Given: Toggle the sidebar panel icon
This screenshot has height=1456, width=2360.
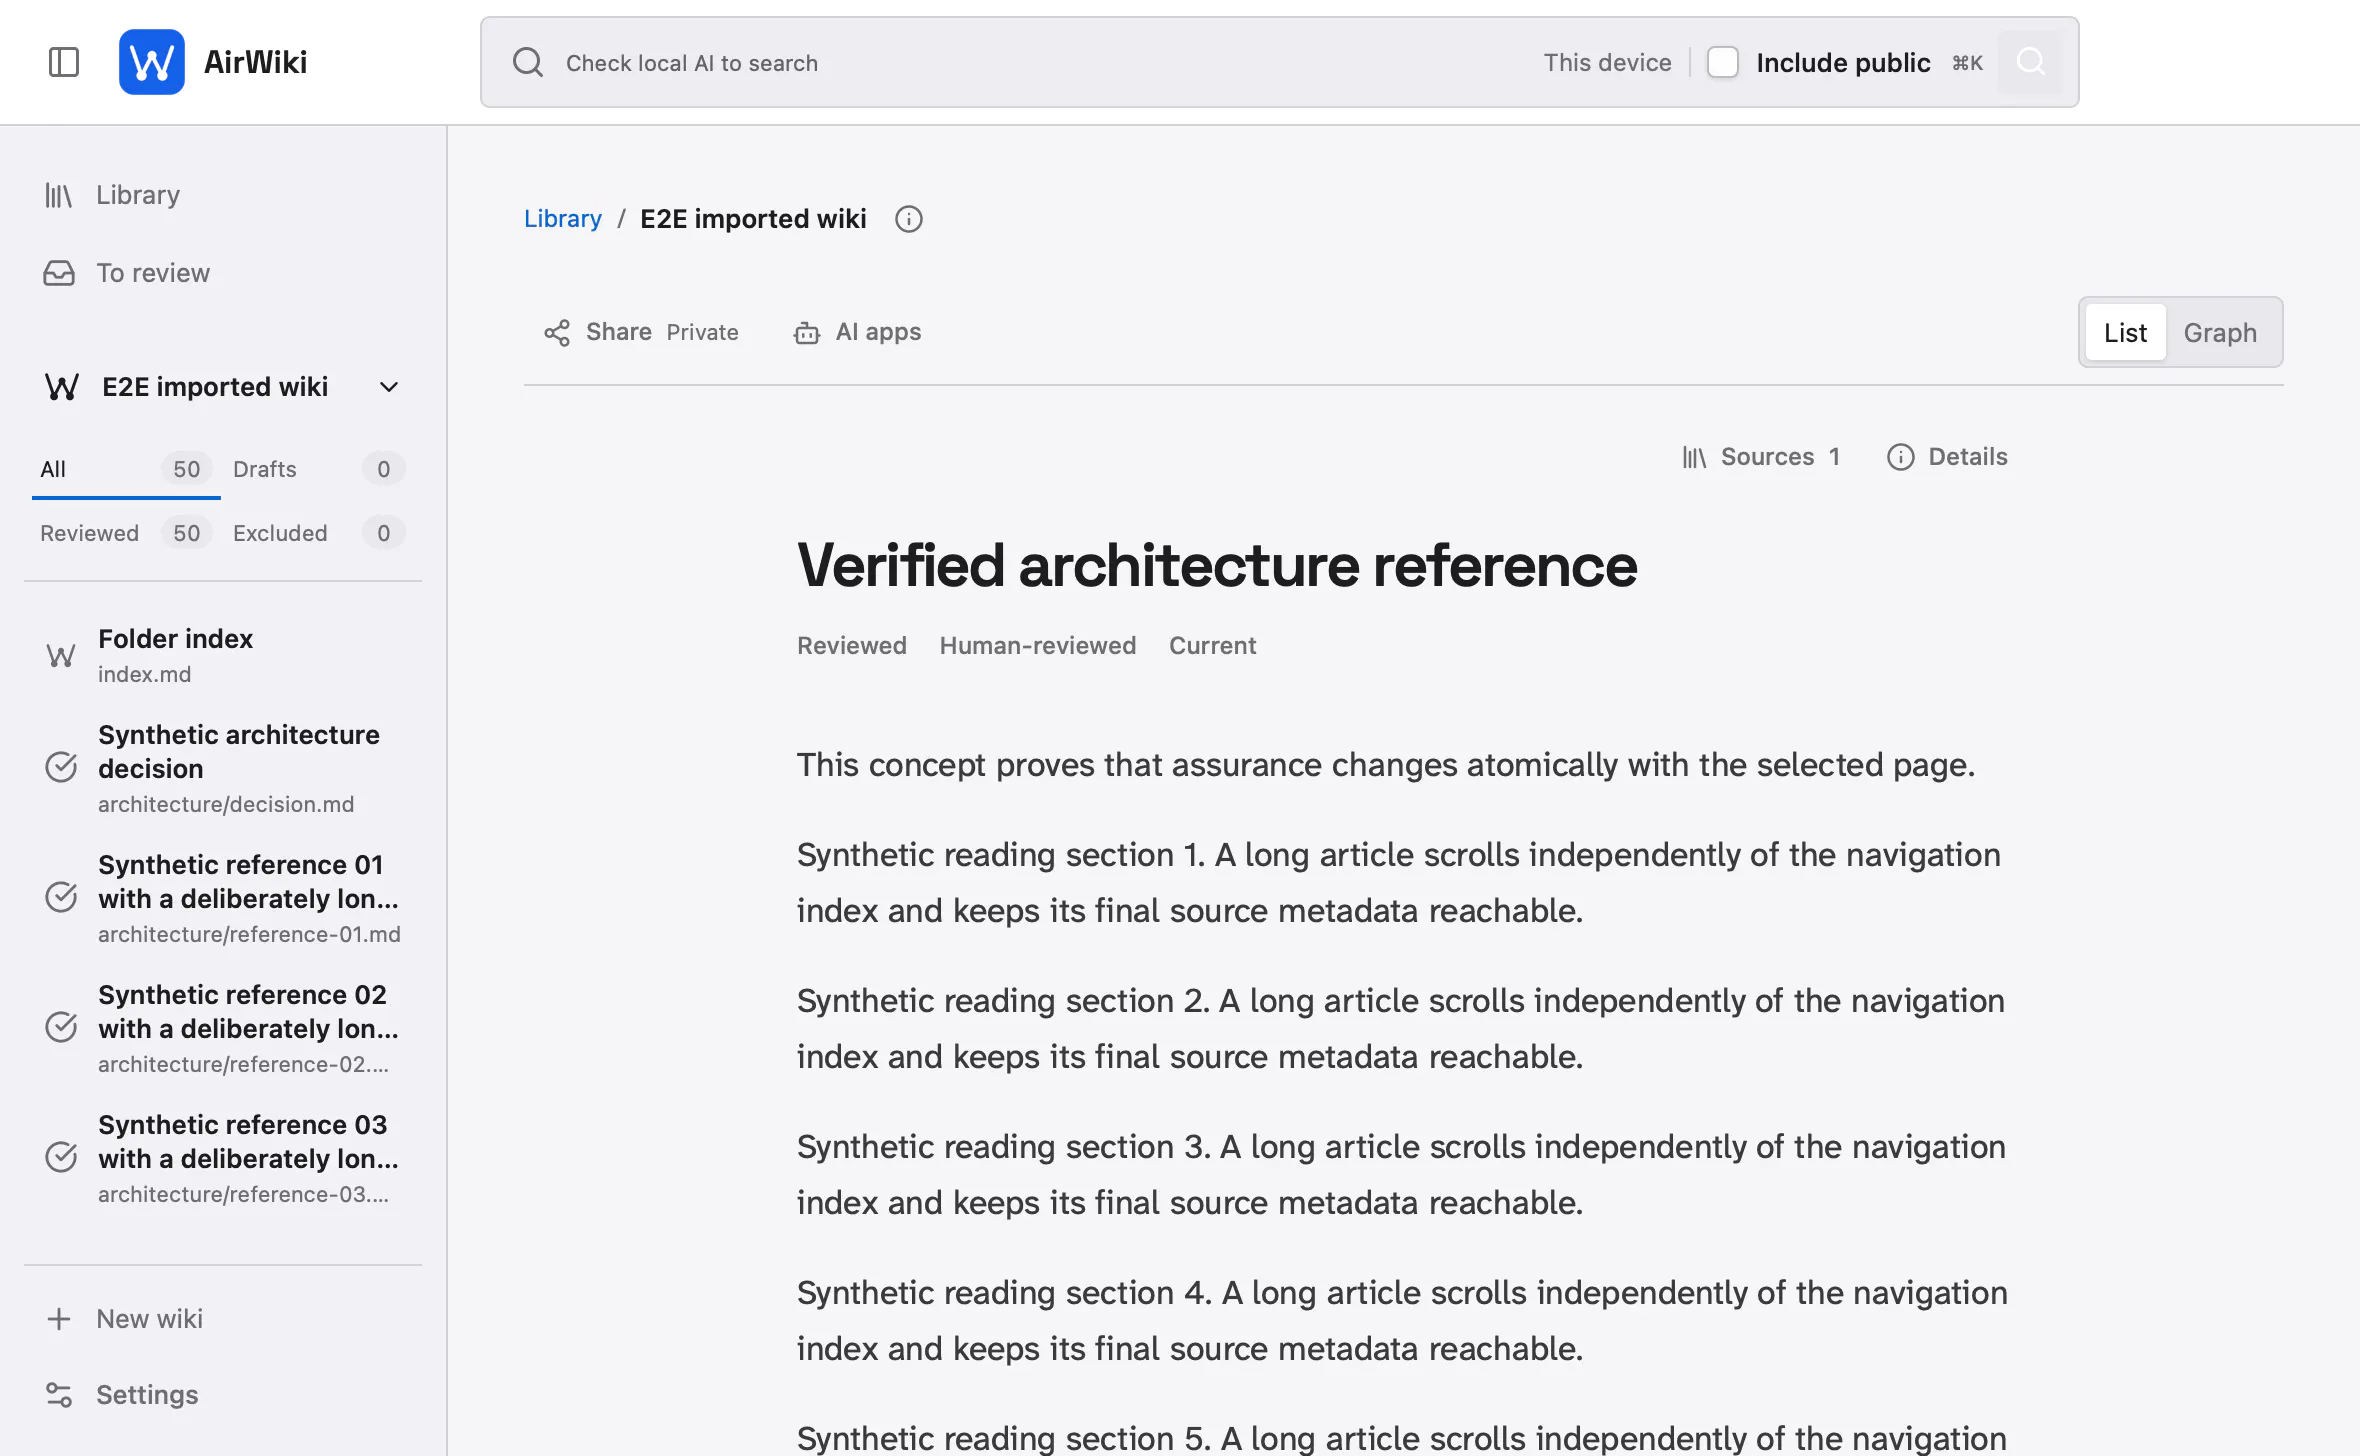Looking at the screenshot, I should (64, 62).
